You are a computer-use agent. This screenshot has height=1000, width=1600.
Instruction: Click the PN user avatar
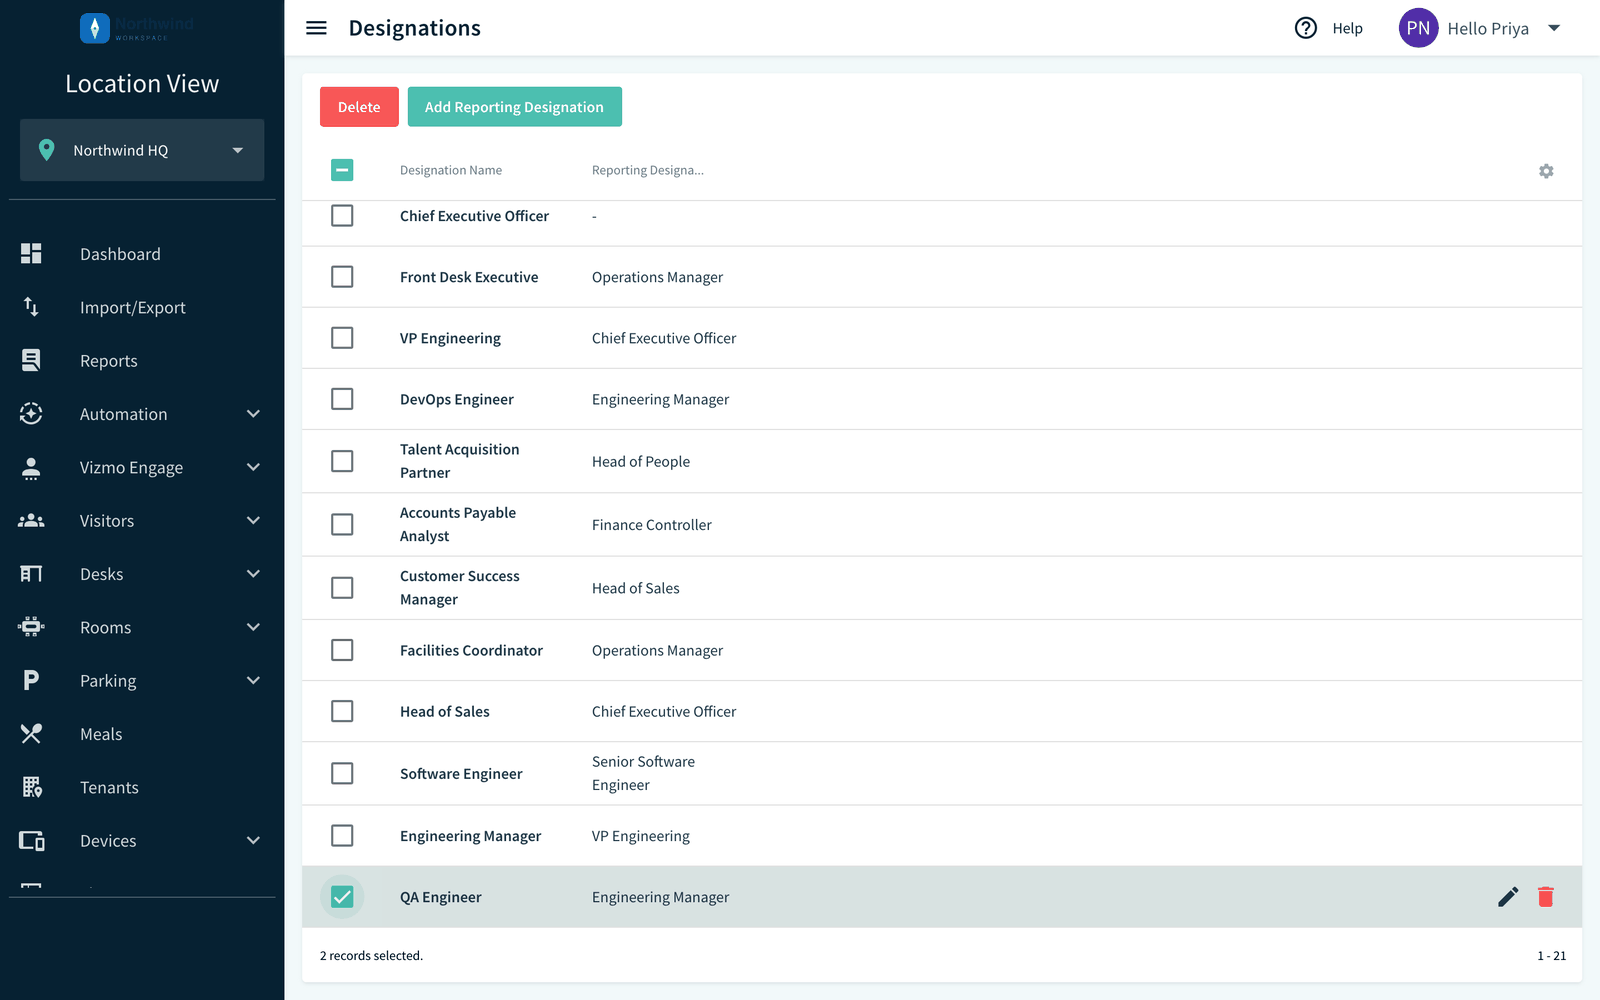tap(1418, 28)
